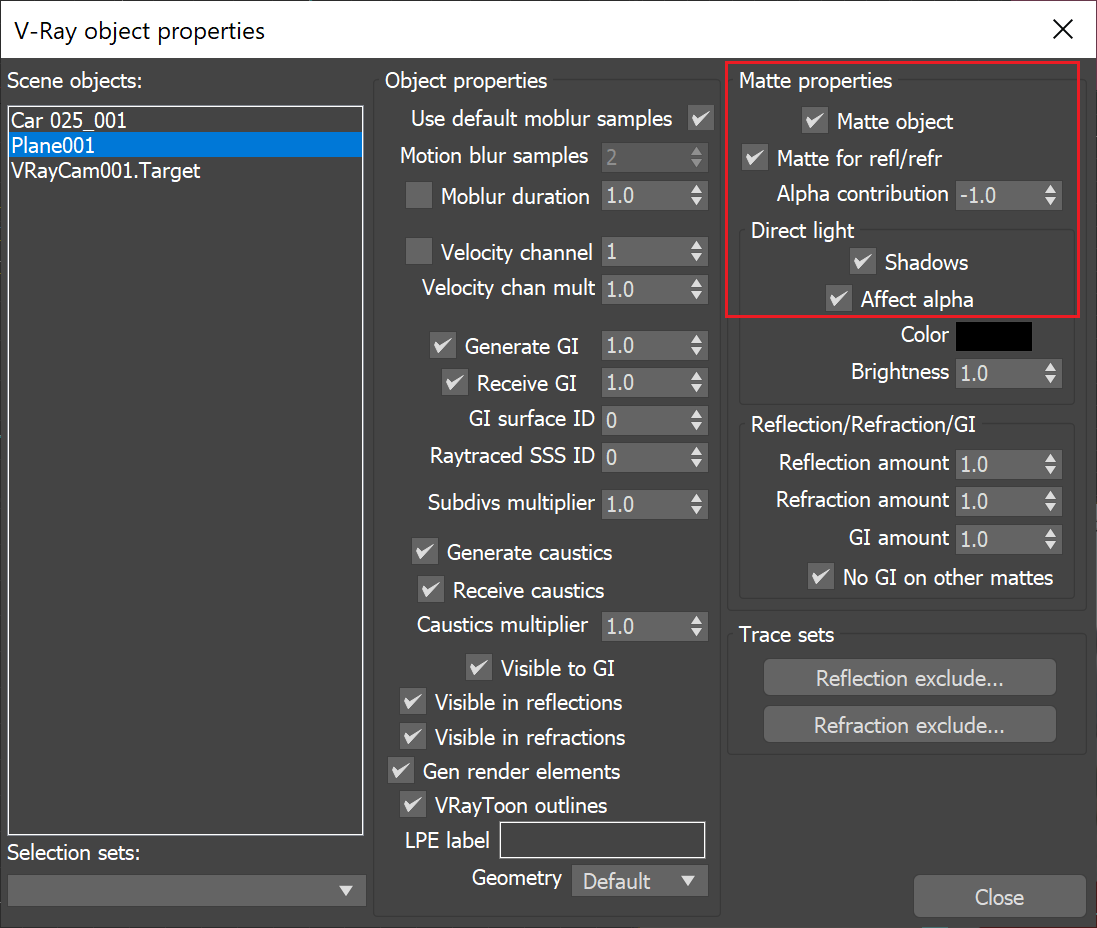
Task: Uncheck Generate GI
Action: tap(443, 345)
